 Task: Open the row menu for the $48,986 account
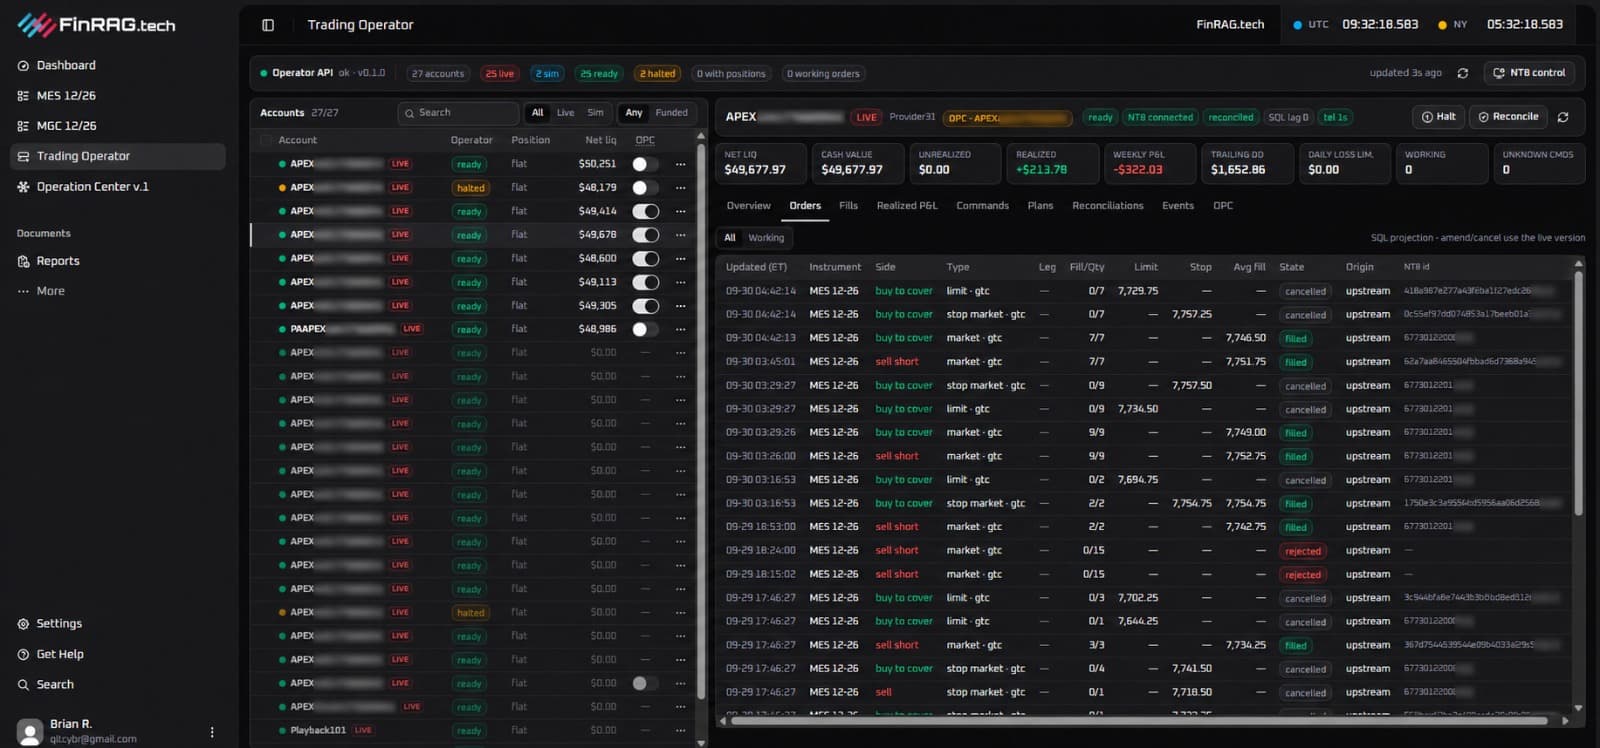tap(681, 329)
